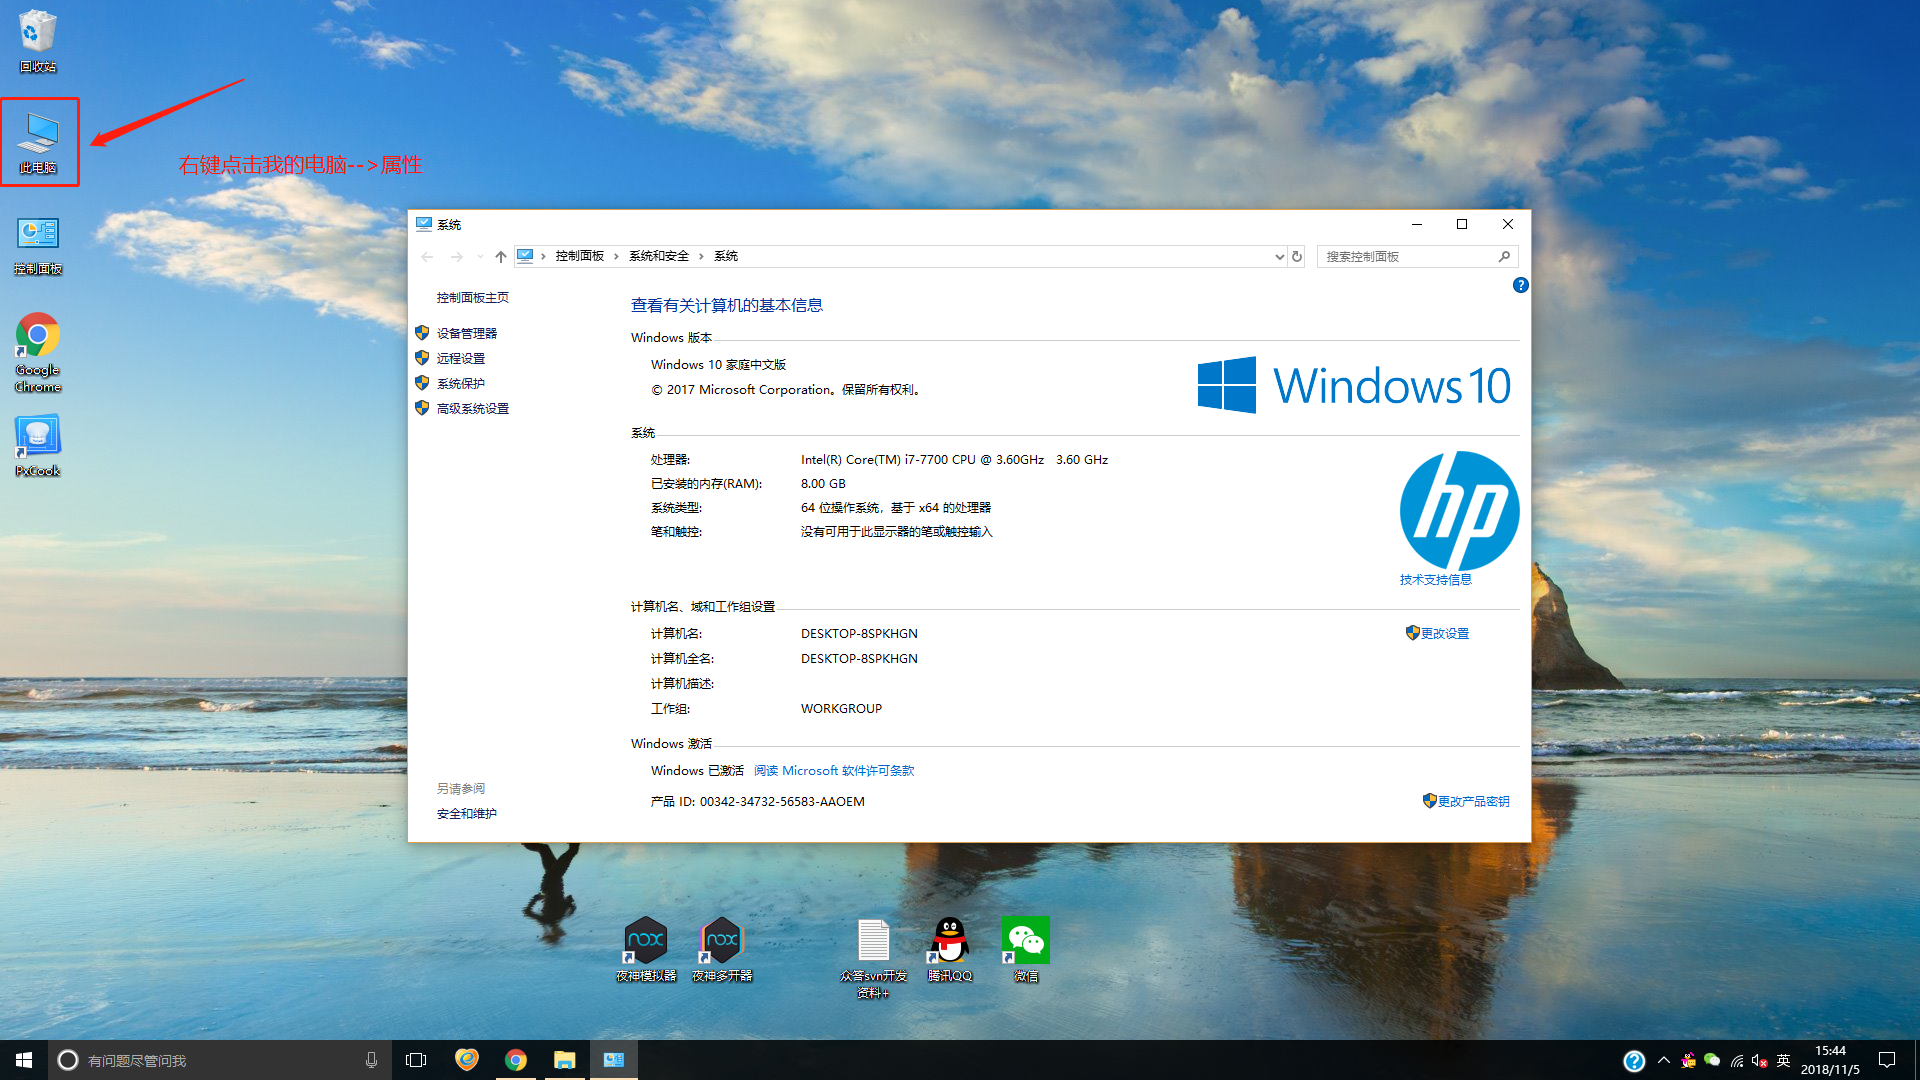Click the 搜索控制面板 search field
Image resolution: width=1920 pixels, height=1080 pixels.
pyautogui.click(x=1407, y=257)
